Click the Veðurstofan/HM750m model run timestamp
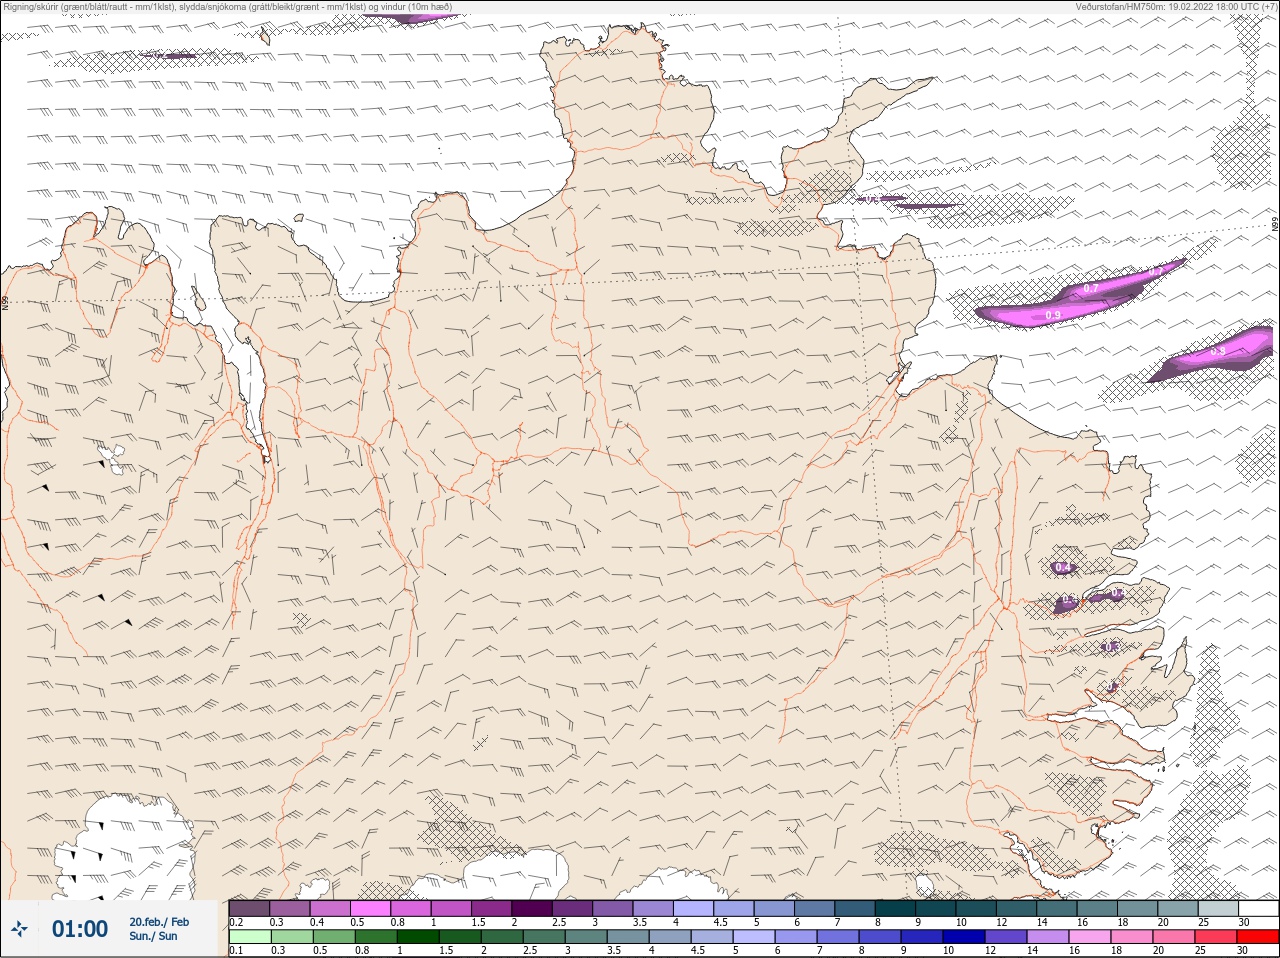 [1176, 7]
